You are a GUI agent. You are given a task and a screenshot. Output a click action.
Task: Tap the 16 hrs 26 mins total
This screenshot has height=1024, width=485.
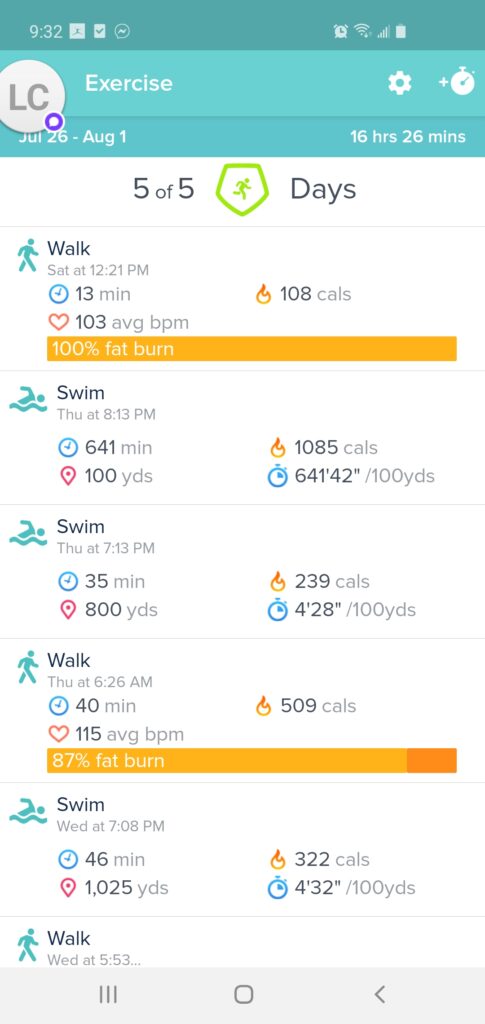(x=408, y=137)
